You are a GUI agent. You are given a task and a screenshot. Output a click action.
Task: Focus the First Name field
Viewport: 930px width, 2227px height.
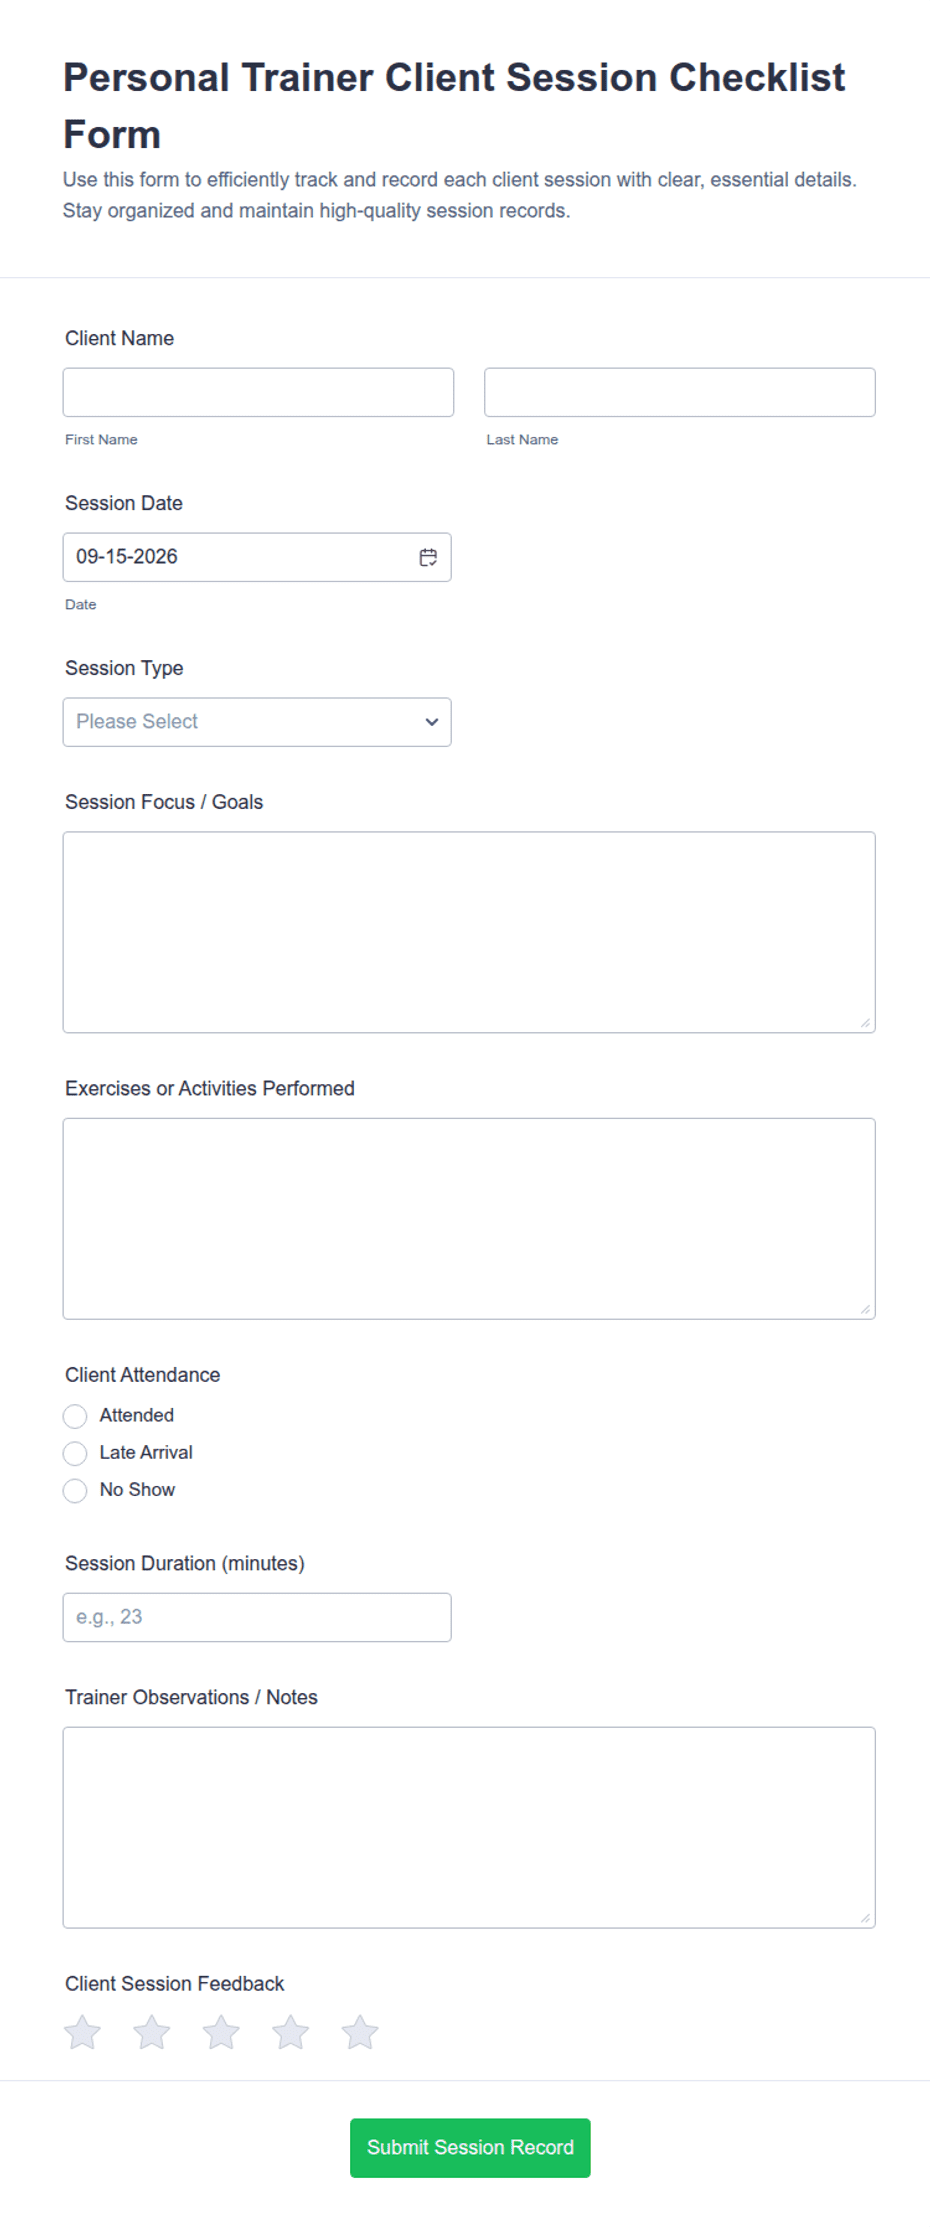click(258, 392)
